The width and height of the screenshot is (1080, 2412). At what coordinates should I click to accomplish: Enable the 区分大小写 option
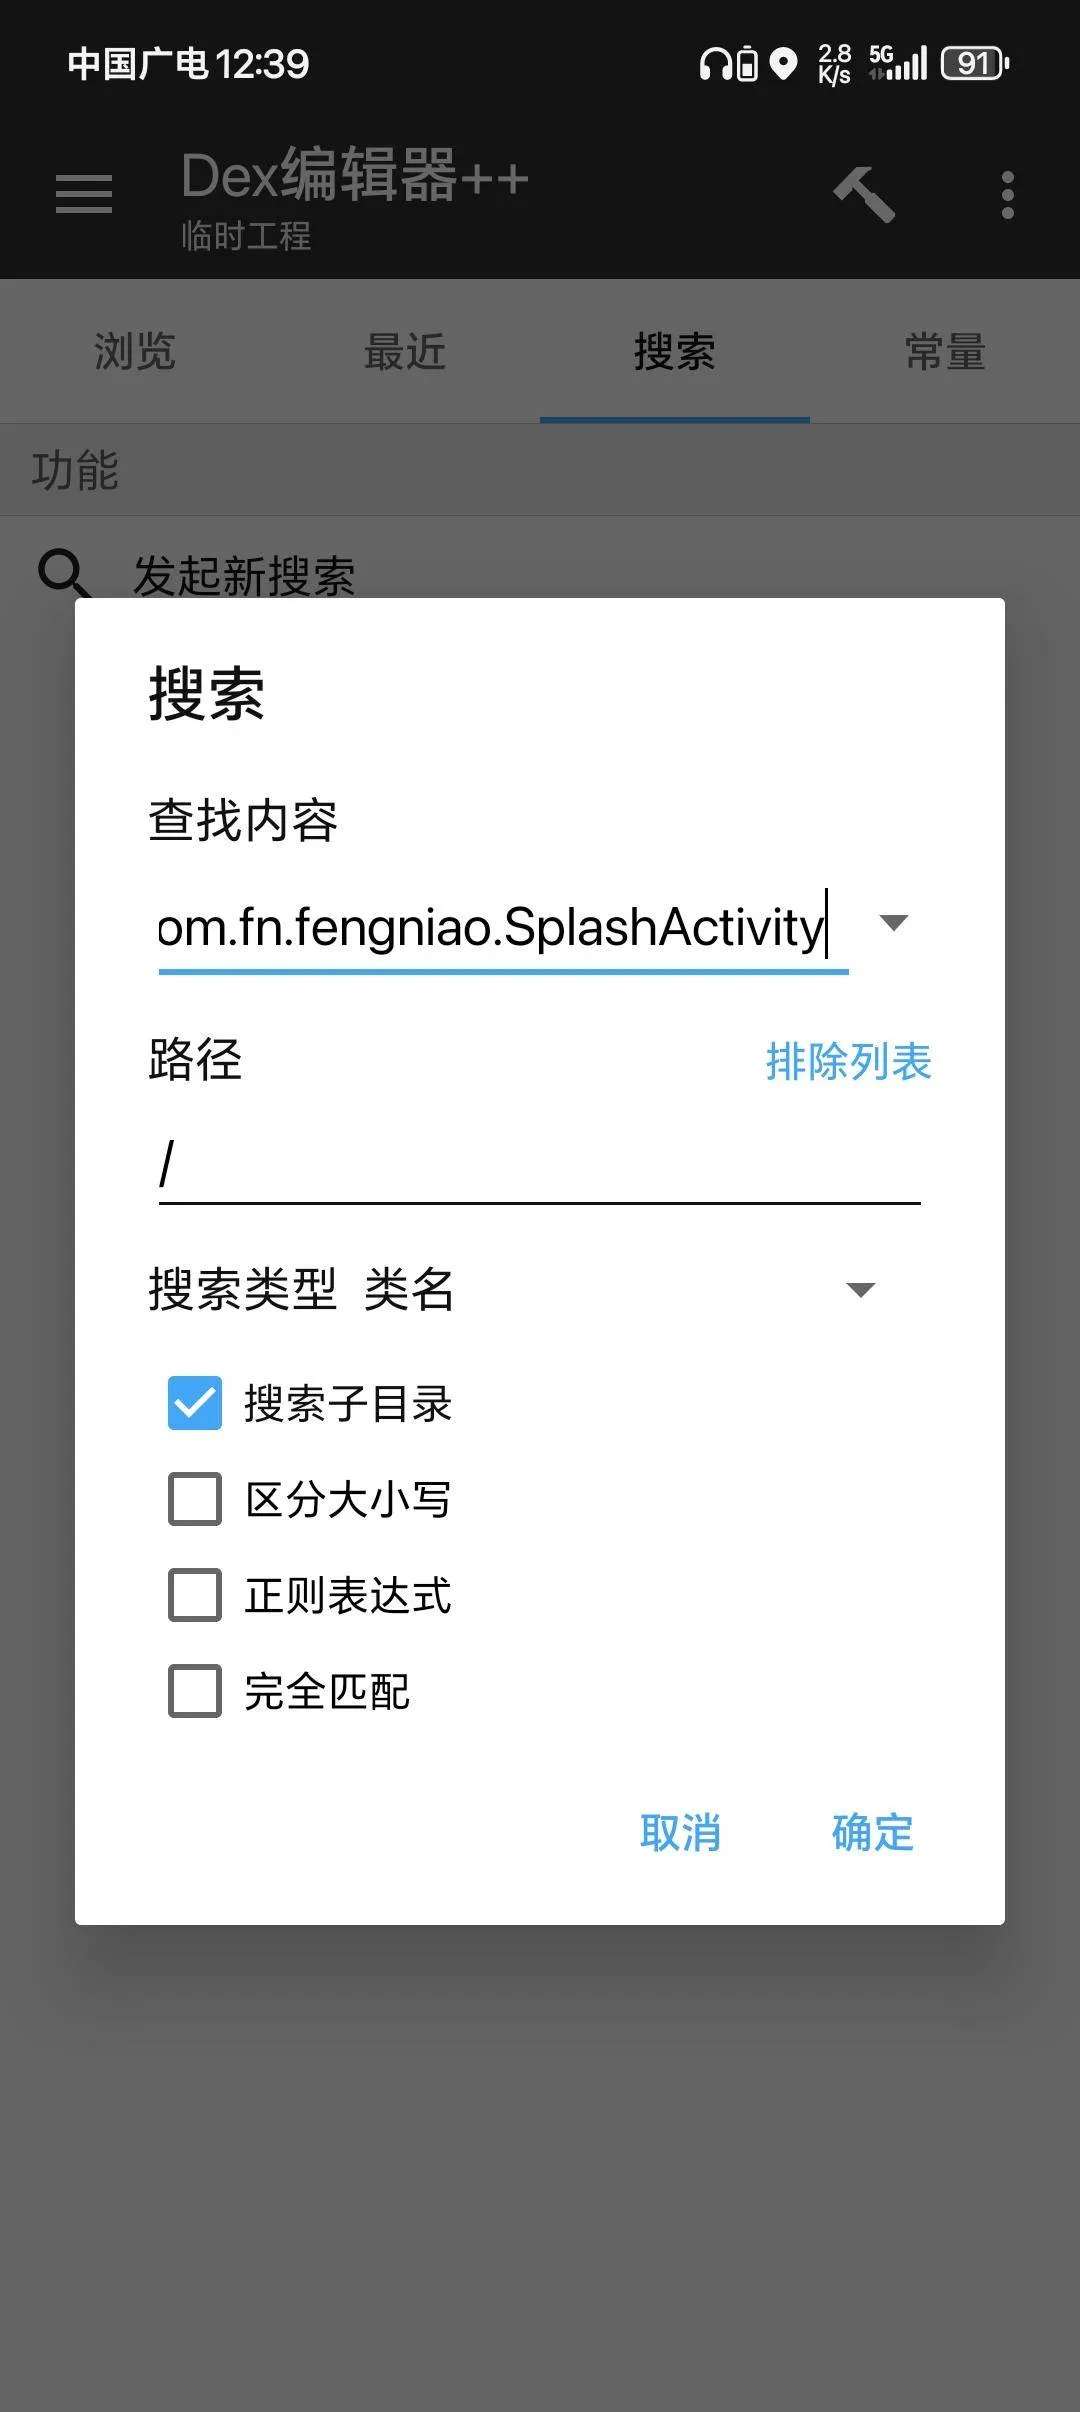195,1500
